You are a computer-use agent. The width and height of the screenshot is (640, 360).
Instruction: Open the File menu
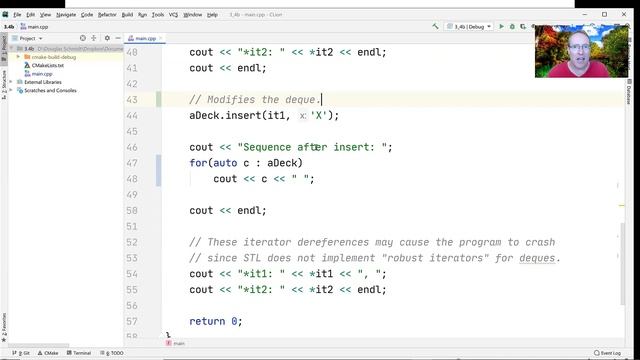click(x=17, y=14)
